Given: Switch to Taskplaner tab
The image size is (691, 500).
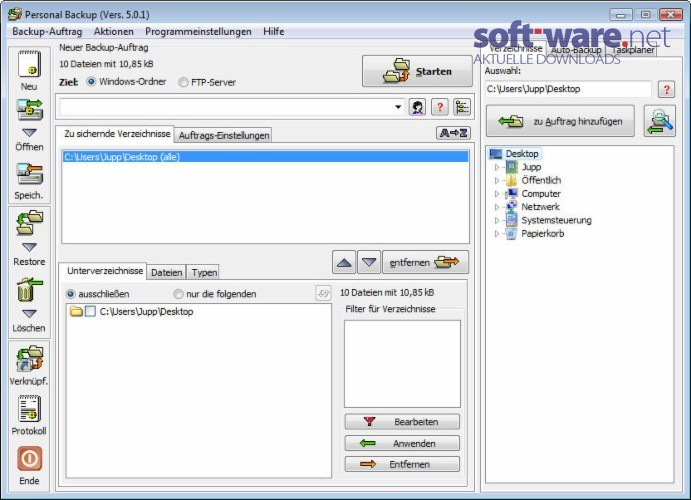Looking at the screenshot, I should click(x=632, y=50).
